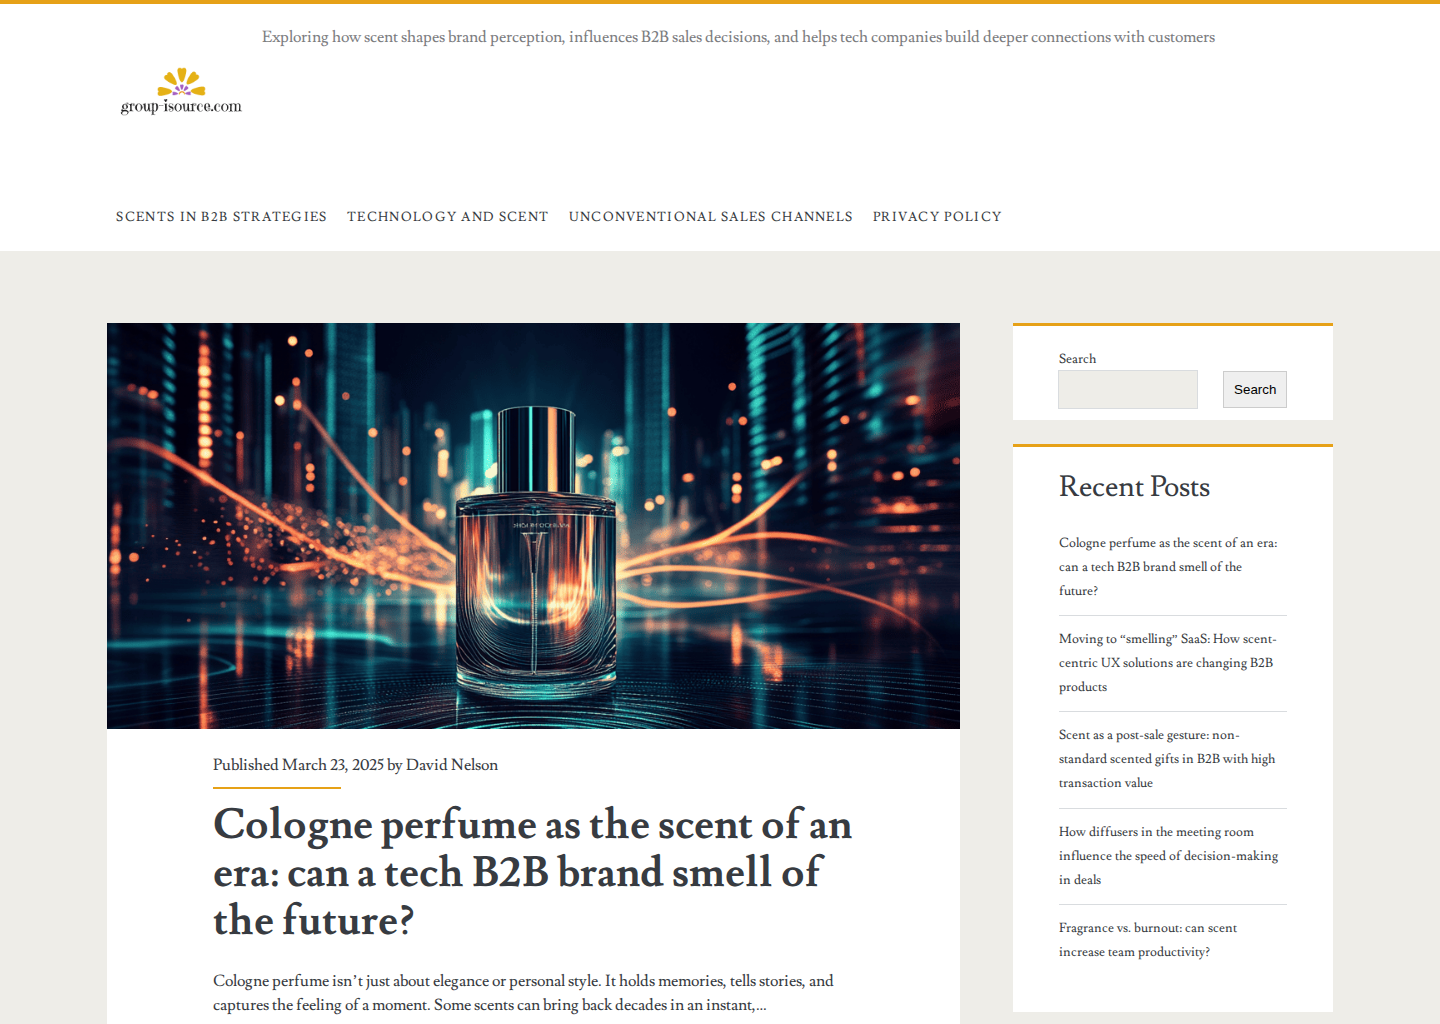Click the sidebar Search button
The height and width of the screenshot is (1024, 1440).
tap(1254, 390)
